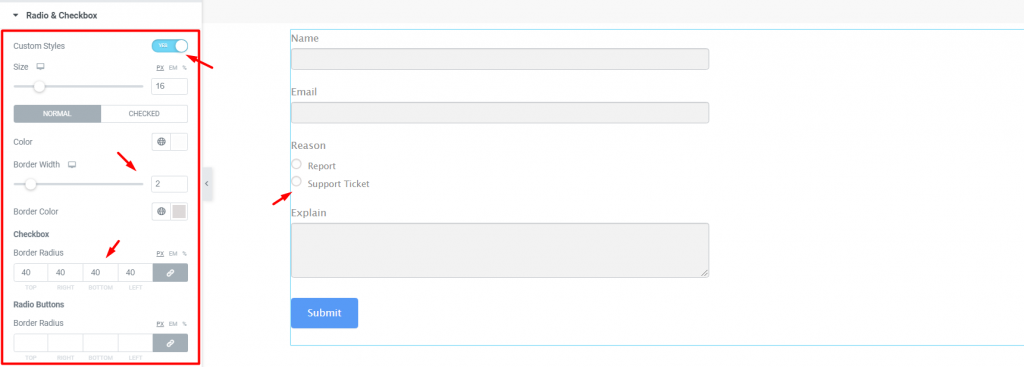Switch to the Checked tab
The image size is (1024, 367).
click(144, 114)
